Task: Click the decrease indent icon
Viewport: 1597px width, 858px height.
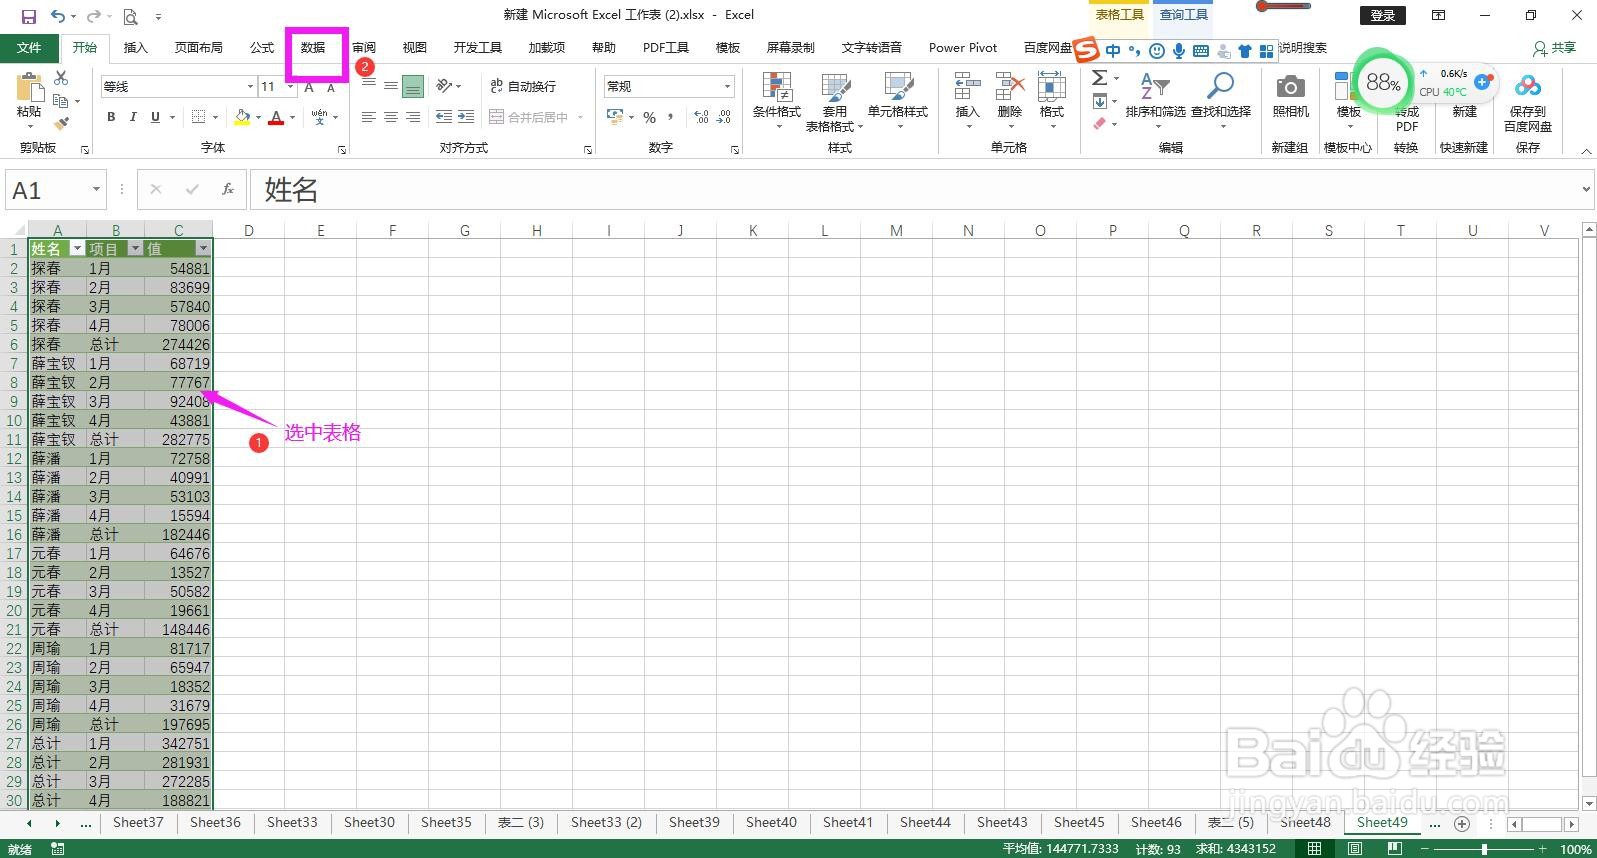Action: (444, 117)
